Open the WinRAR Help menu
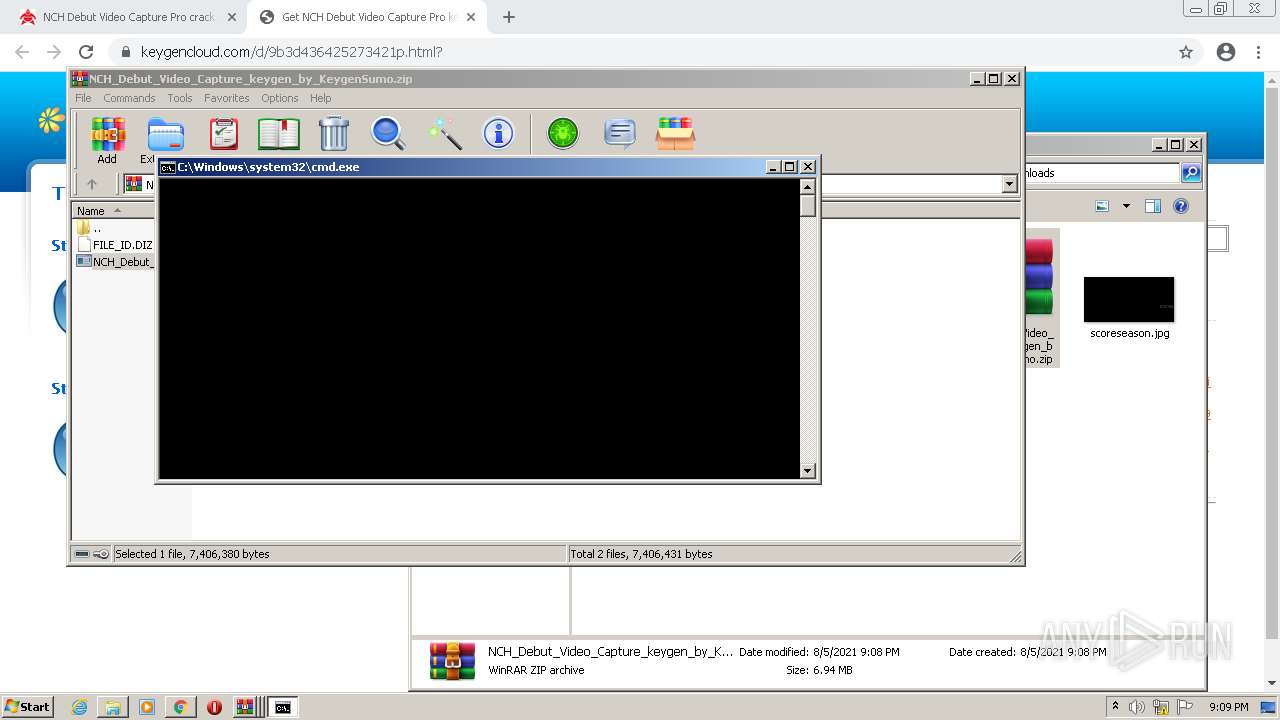The width and height of the screenshot is (1280, 720). [x=320, y=98]
